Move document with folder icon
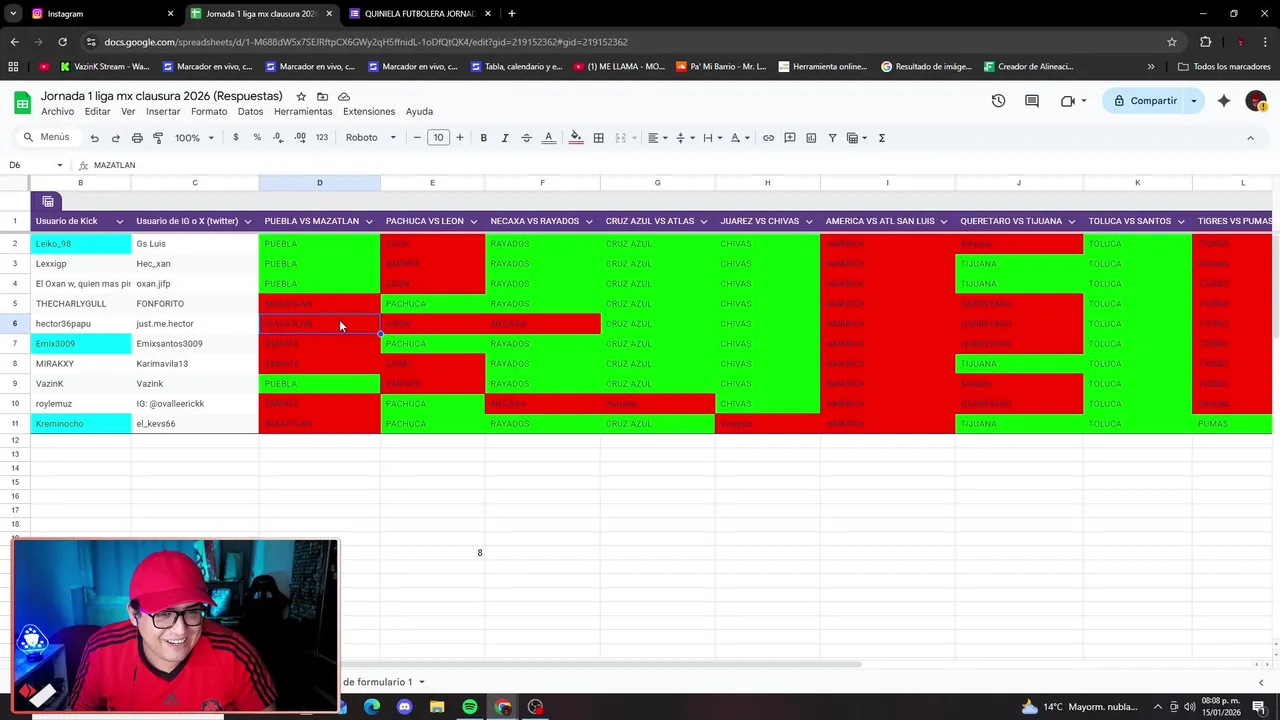This screenshot has height=720, width=1280. click(x=322, y=96)
